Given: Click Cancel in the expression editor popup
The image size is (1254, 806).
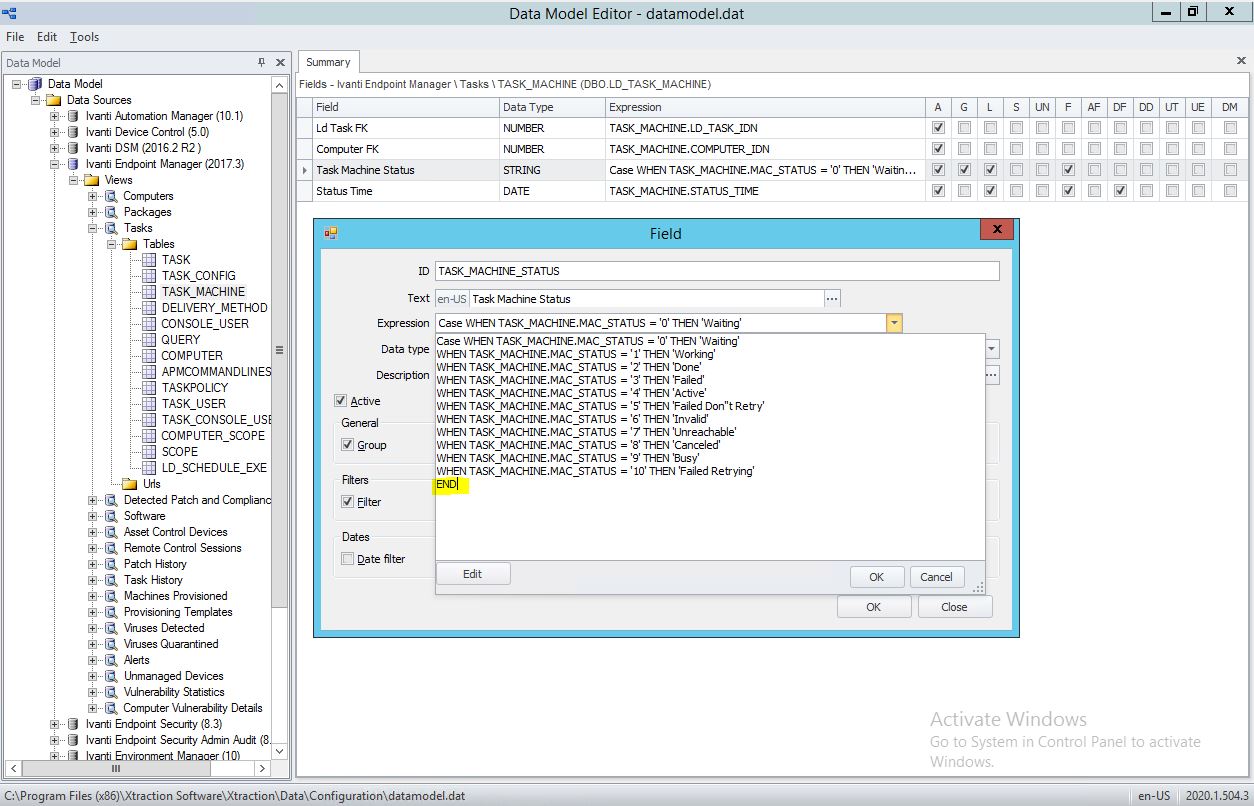Looking at the screenshot, I should tap(936, 577).
